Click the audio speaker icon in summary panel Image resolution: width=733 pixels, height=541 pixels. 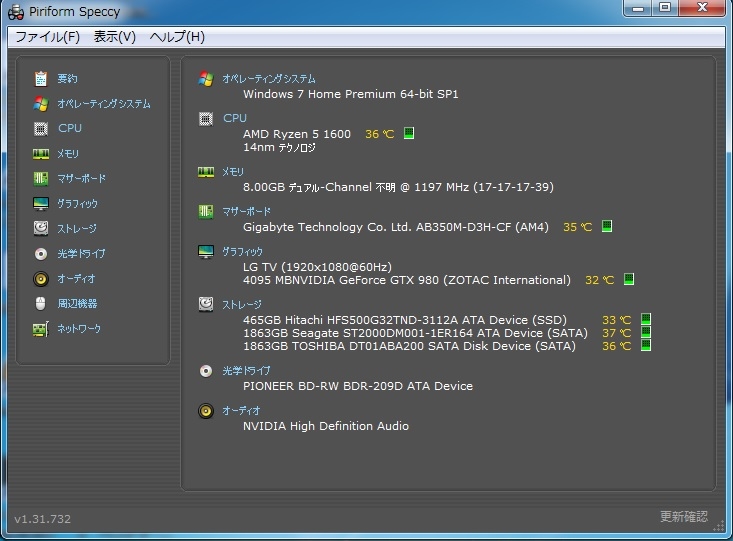(206, 411)
